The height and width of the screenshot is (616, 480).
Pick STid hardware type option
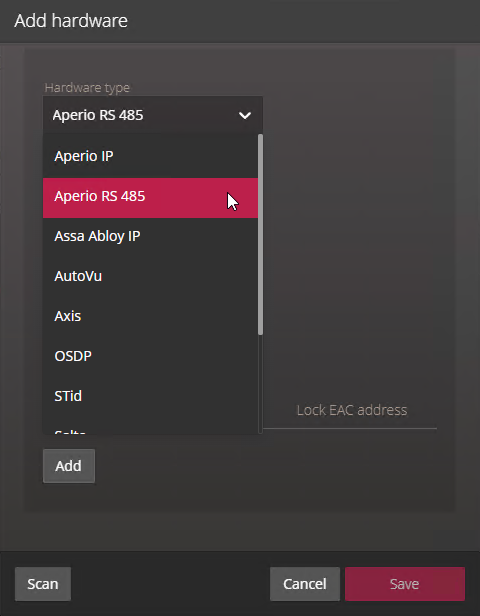[x=150, y=396]
